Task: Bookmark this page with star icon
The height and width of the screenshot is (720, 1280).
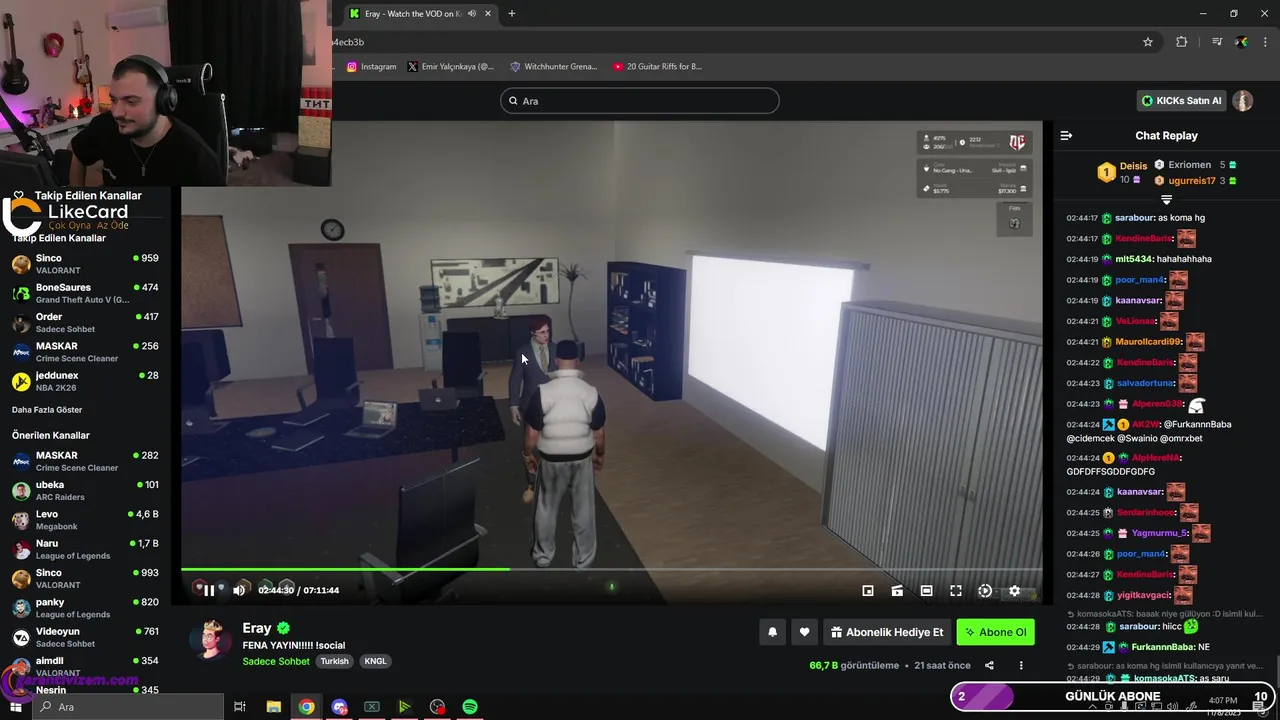Action: 1148,42
